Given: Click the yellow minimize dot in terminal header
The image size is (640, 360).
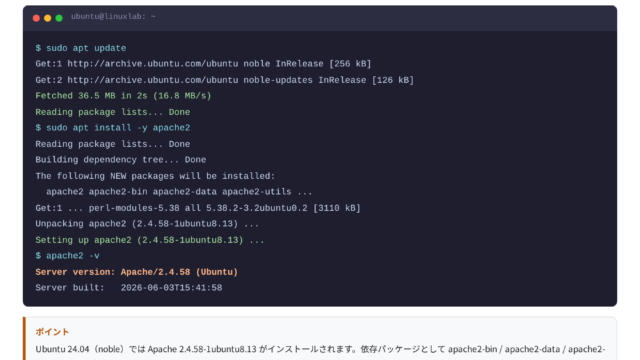Looking at the screenshot, I should point(47,18).
